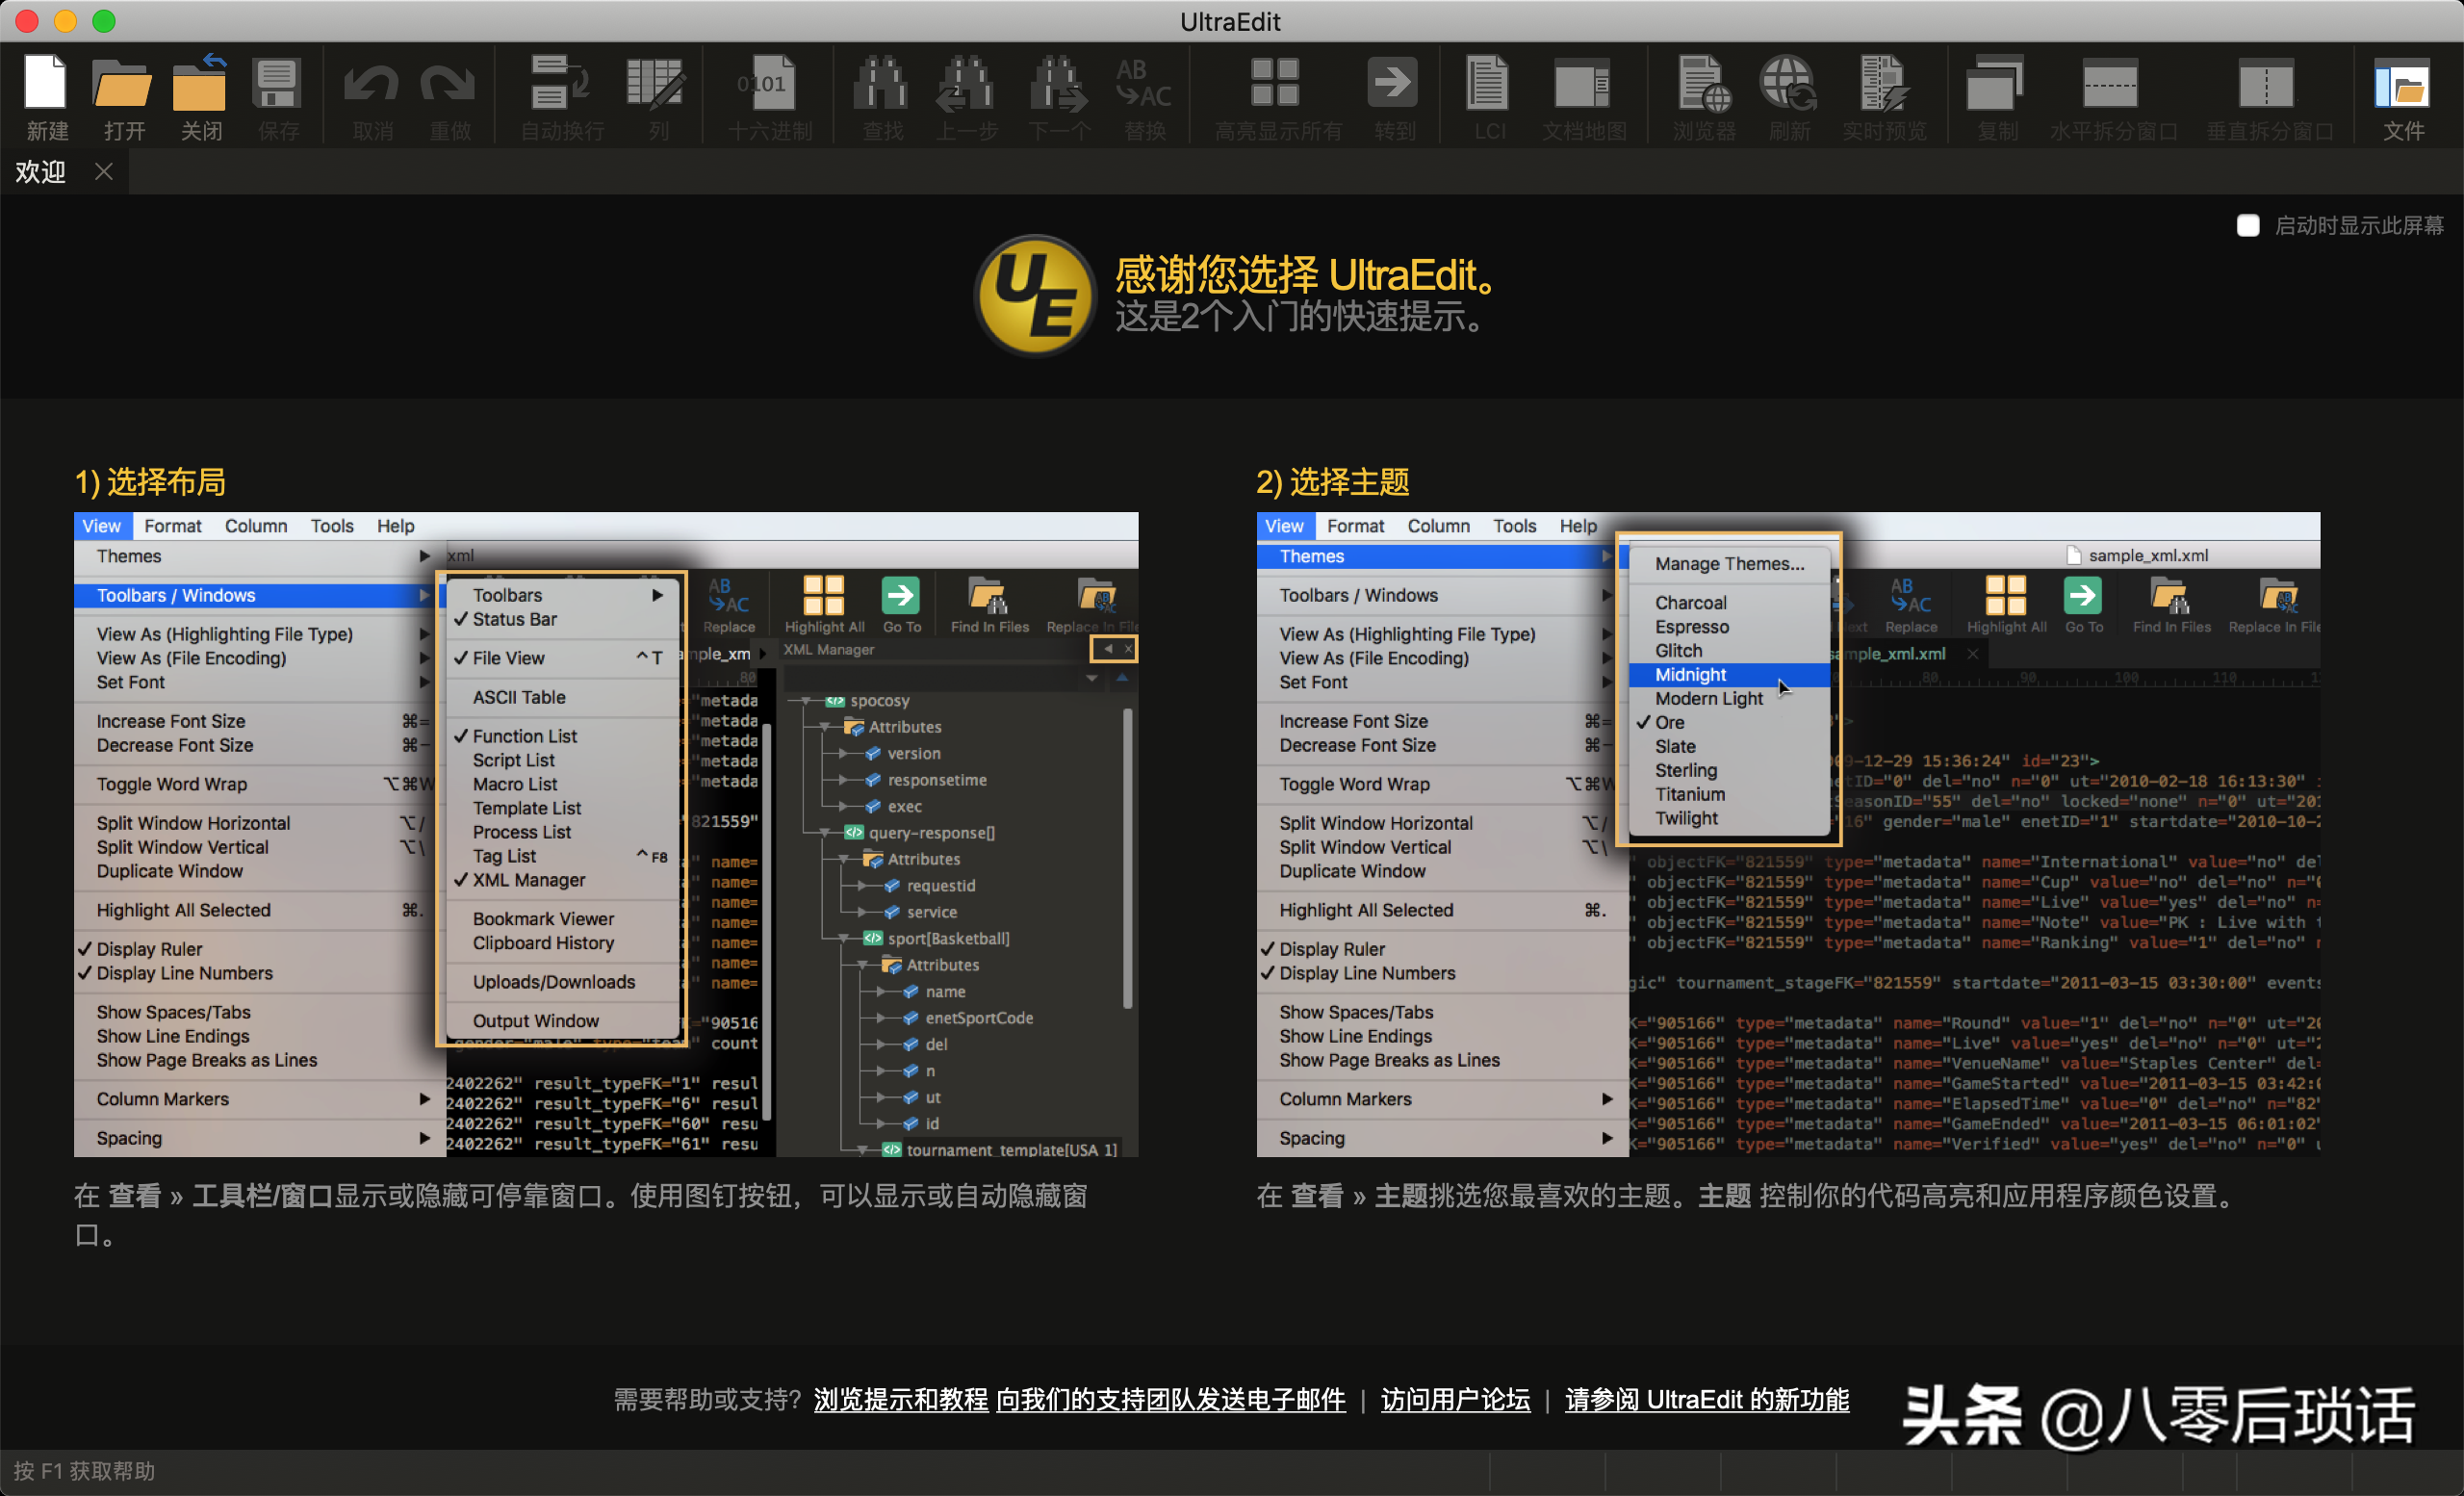
Task: Open 请参阅 UltraEdit 的新功能 link
Action: pos(1706,1399)
